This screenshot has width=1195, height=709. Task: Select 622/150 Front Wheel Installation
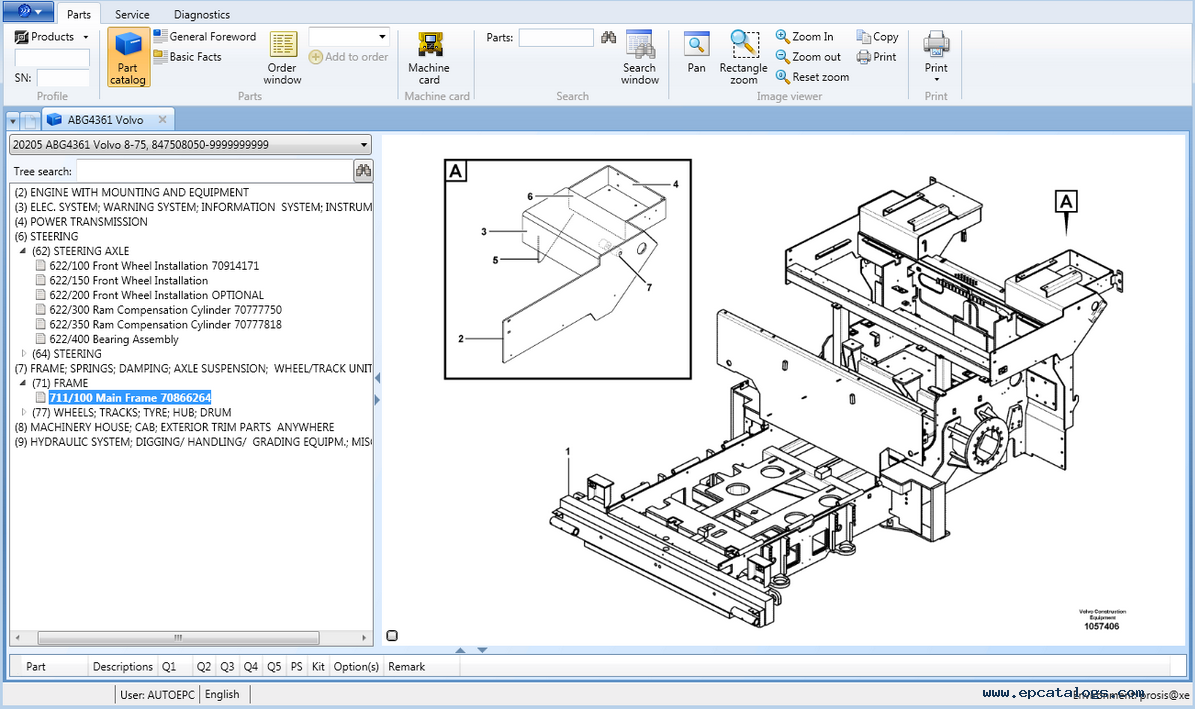(x=128, y=280)
